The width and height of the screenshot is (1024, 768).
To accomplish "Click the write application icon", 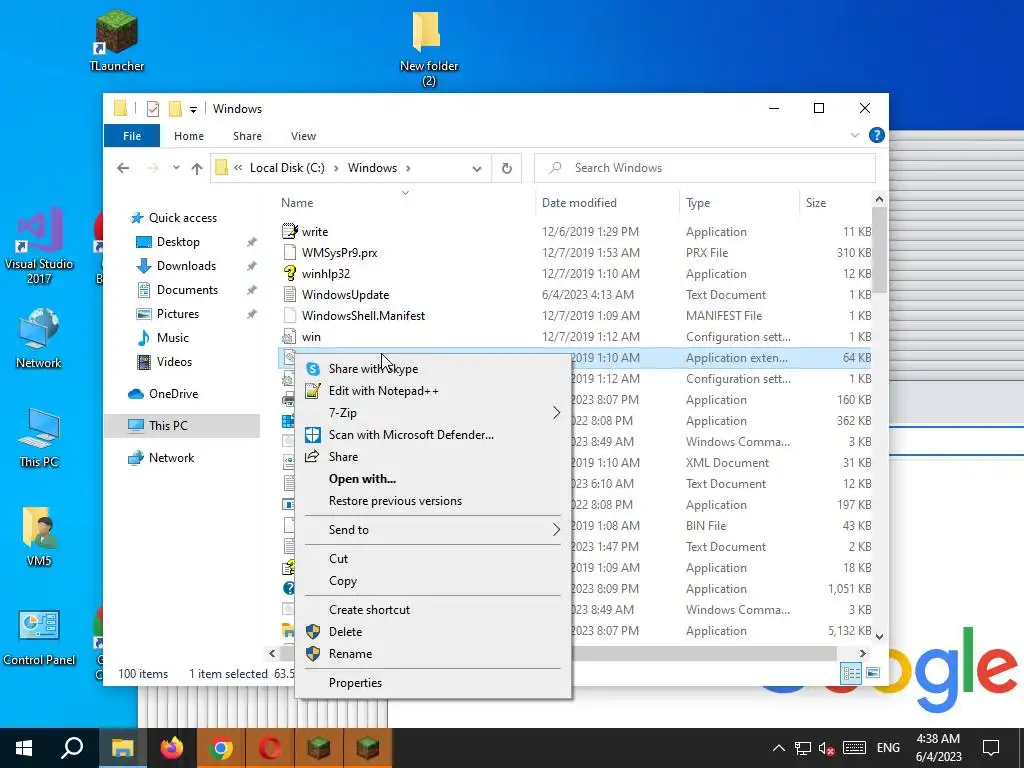I will pos(289,231).
